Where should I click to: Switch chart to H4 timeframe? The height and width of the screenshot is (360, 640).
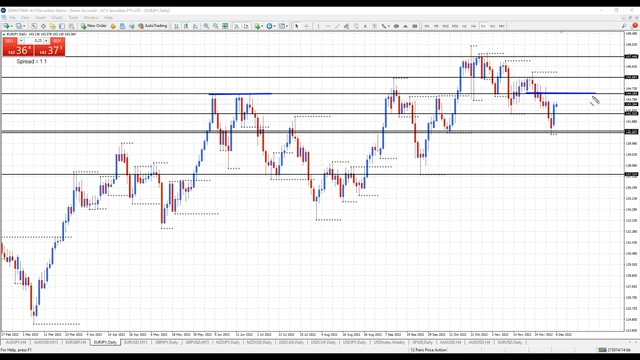tap(473, 26)
